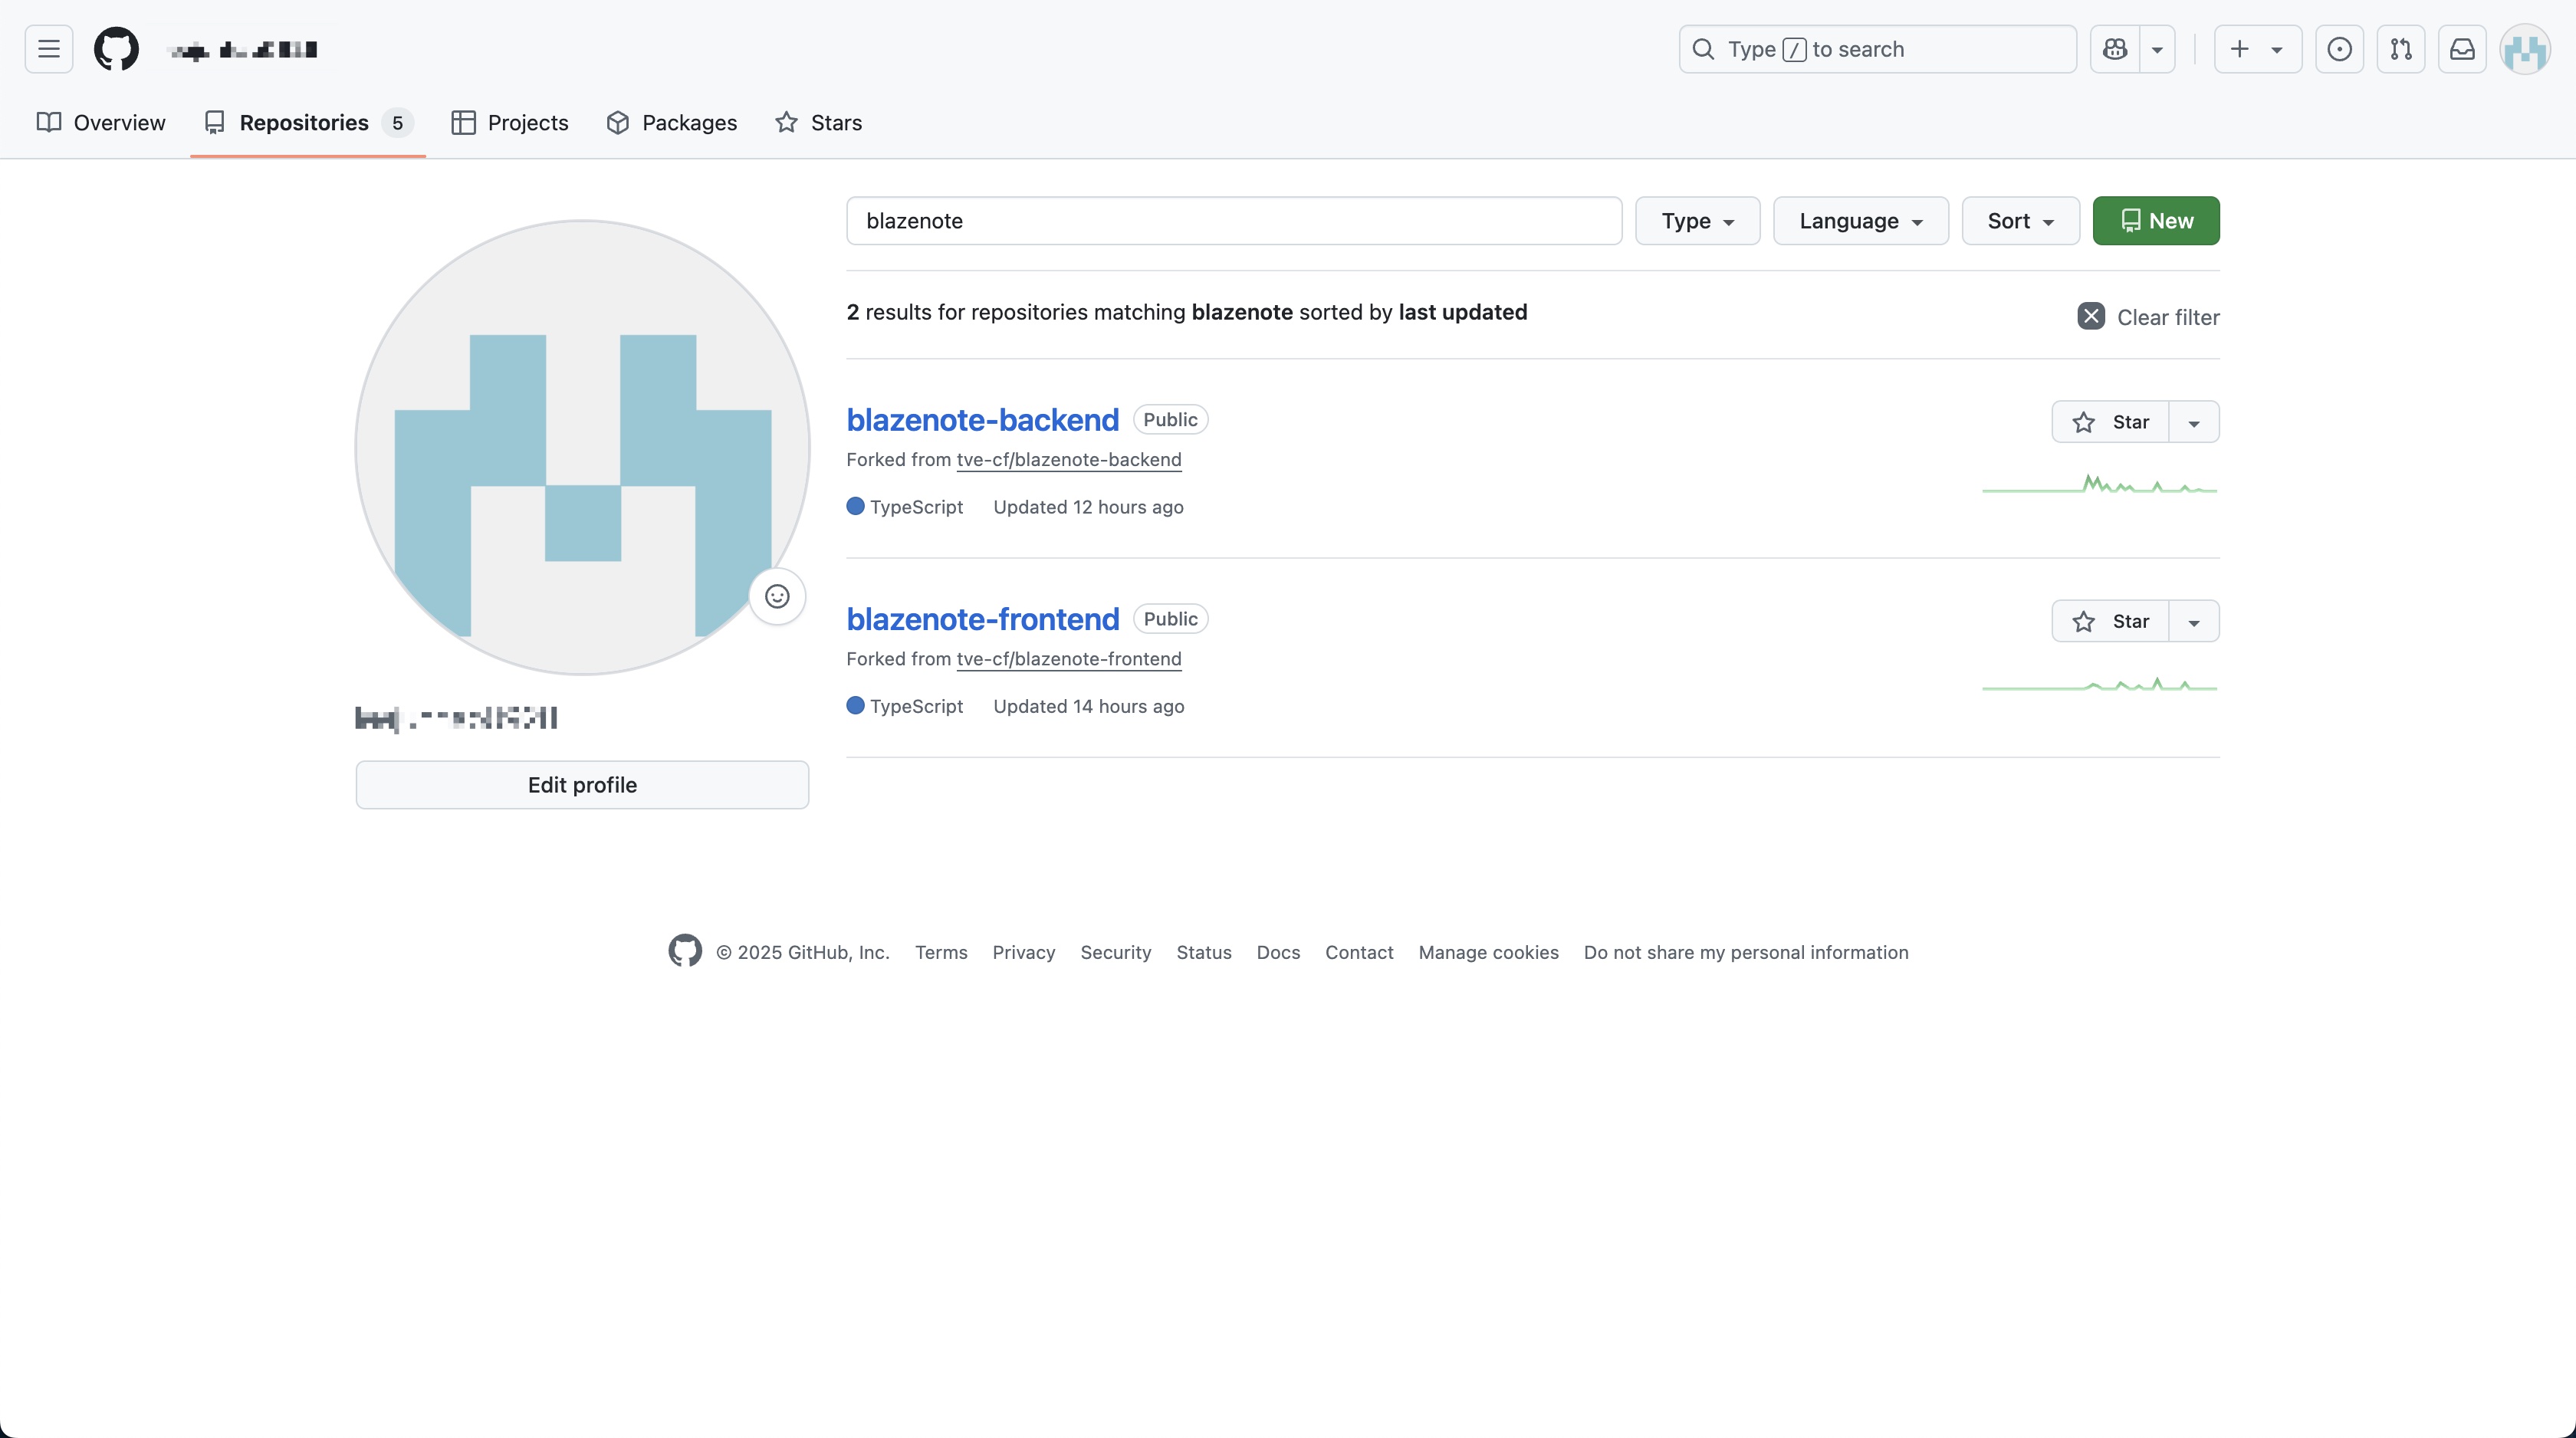Star the blazenote-frontend repository
Image resolution: width=2576 pixels, height=1438 pixels.
click(2110, 621)
